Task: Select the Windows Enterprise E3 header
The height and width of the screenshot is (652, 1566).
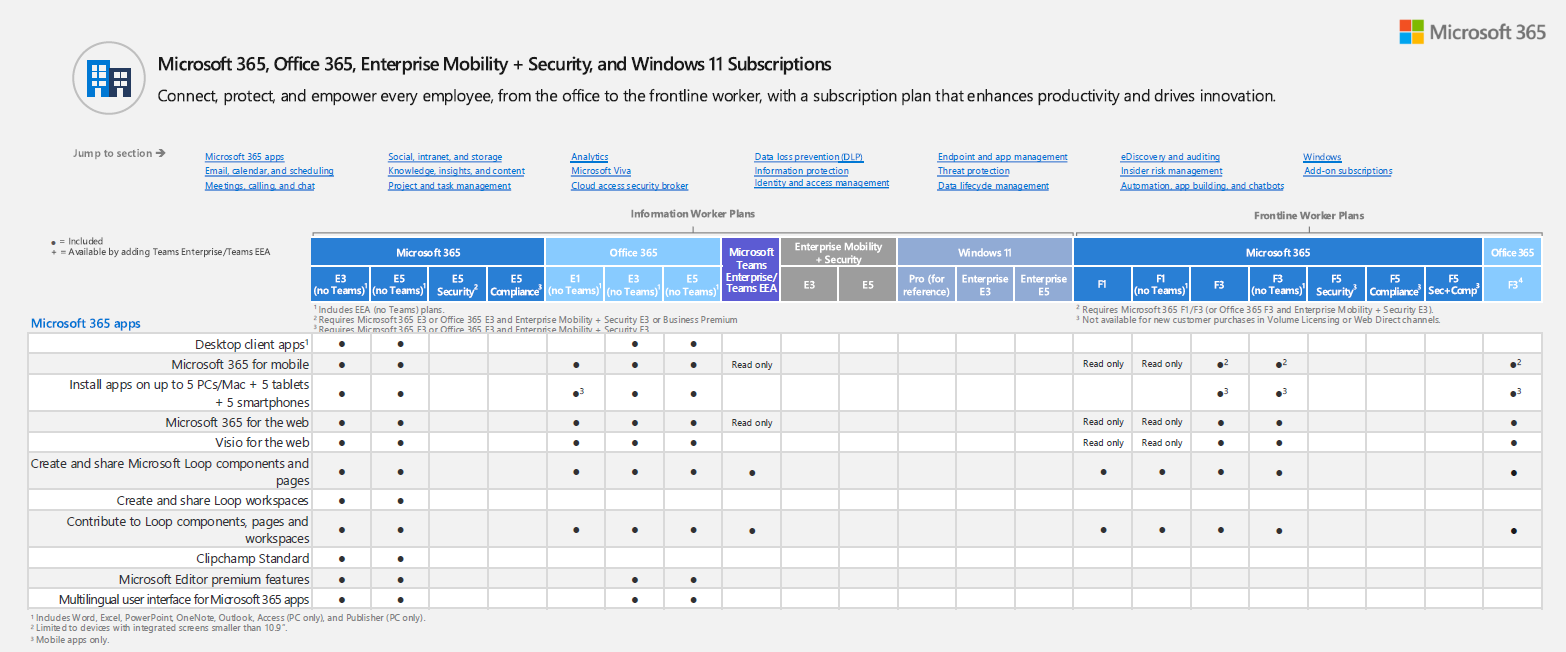Action: tap(984, 284)
